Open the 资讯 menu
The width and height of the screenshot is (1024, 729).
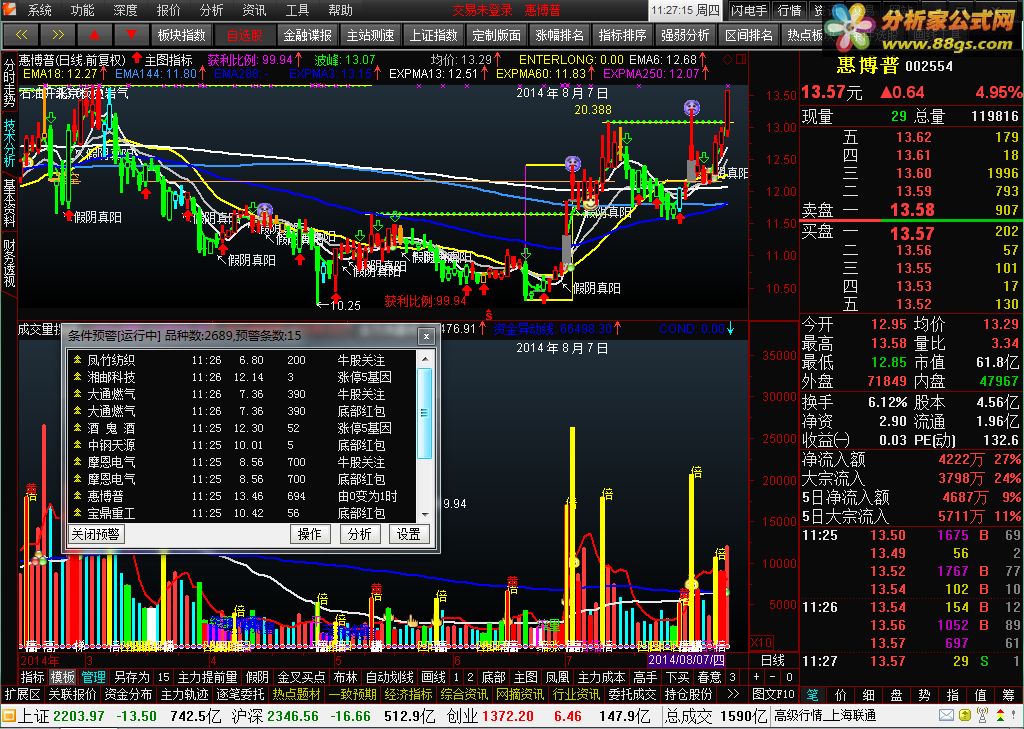[254, 10]
